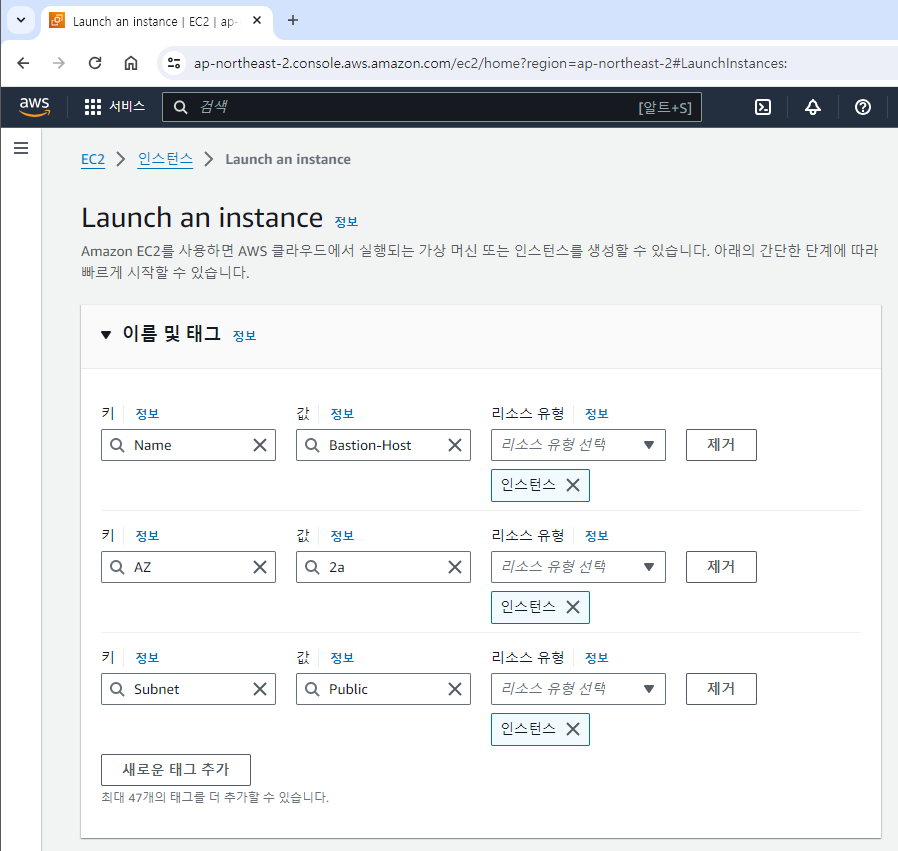Open 정보 link next to 이름 및 태그
Viewport: 898px width, 851px height.
pos(245,336)
